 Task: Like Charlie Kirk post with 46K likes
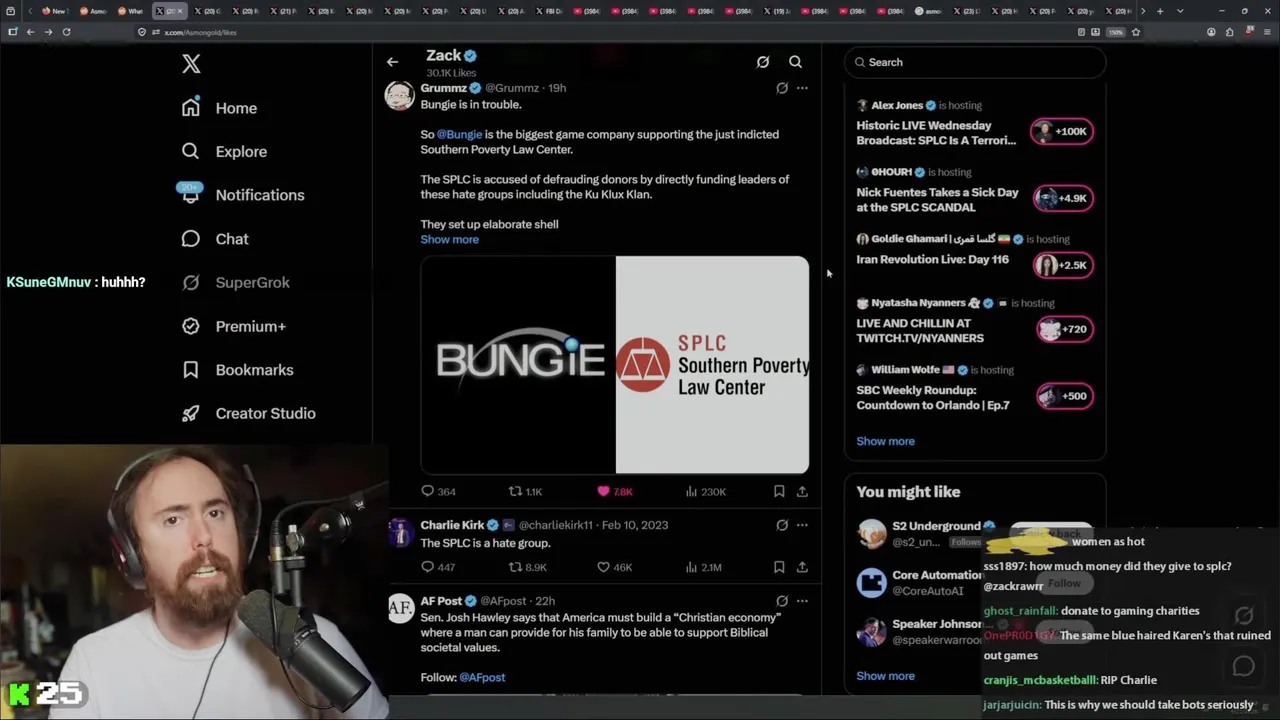click(614, 567)
